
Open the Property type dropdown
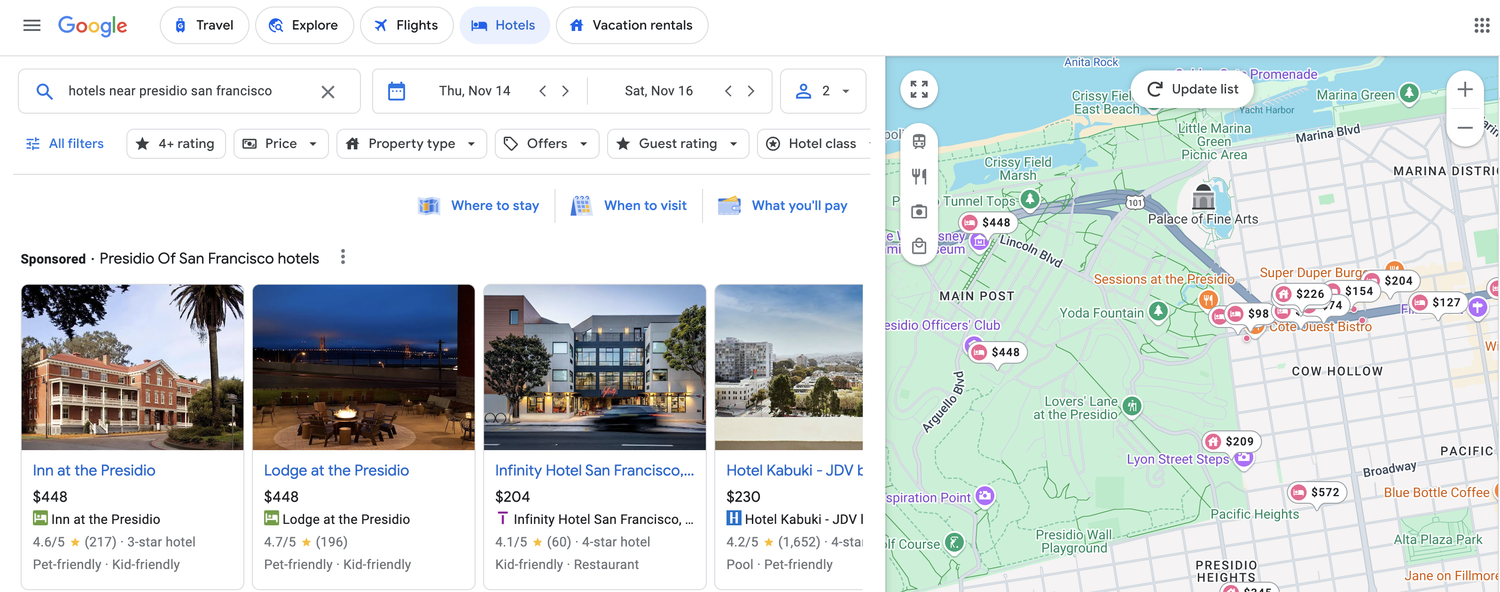pyautogui.click(x=412, y=144)
